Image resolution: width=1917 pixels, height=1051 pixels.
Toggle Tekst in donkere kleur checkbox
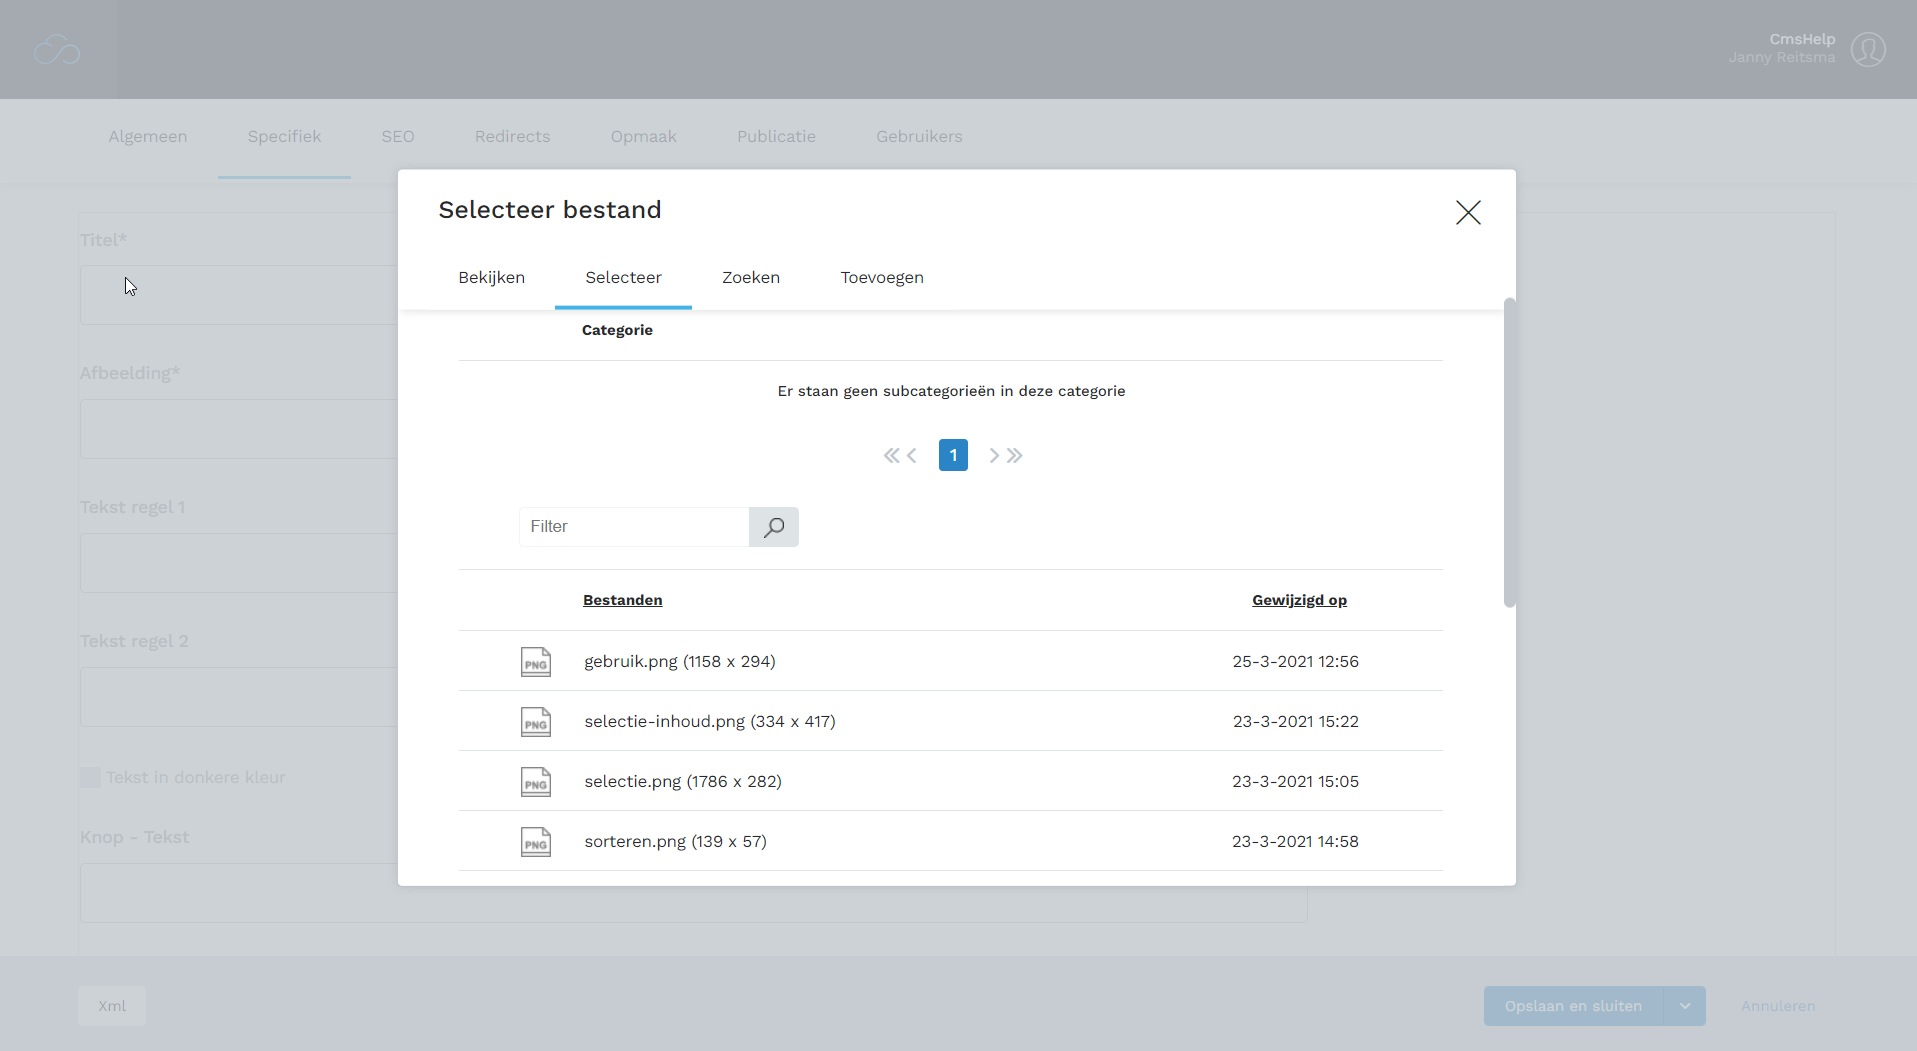pos(90,778)
